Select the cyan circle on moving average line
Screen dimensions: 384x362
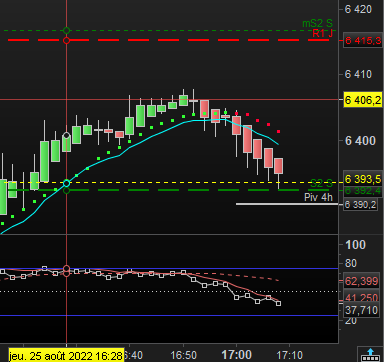pyautogui.click(x=66, y=183)
